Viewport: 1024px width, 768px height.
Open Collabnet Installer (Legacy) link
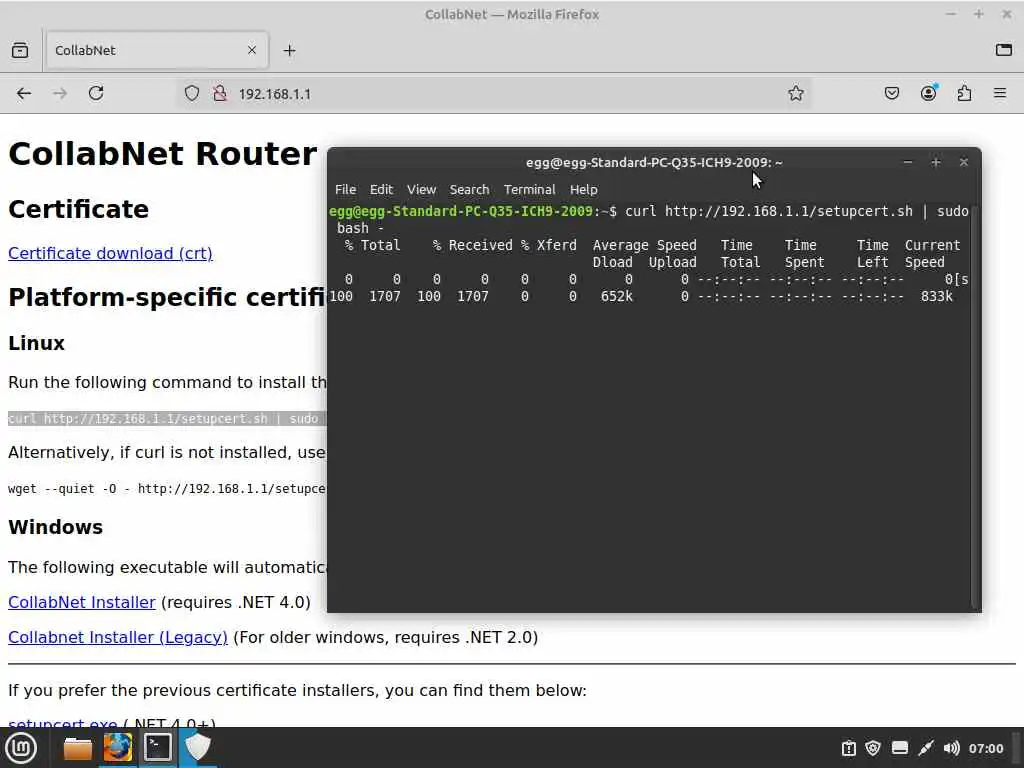tap(118, 637)
